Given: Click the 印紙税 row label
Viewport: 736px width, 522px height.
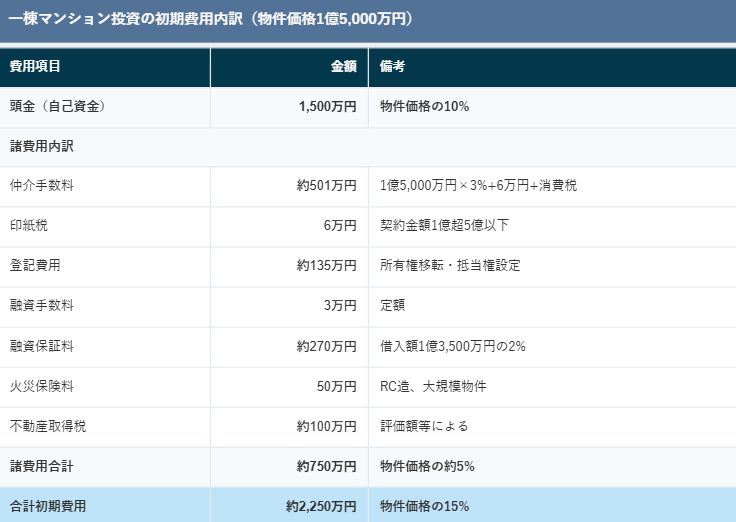Looking at the screenshot, I should [28, 226].
